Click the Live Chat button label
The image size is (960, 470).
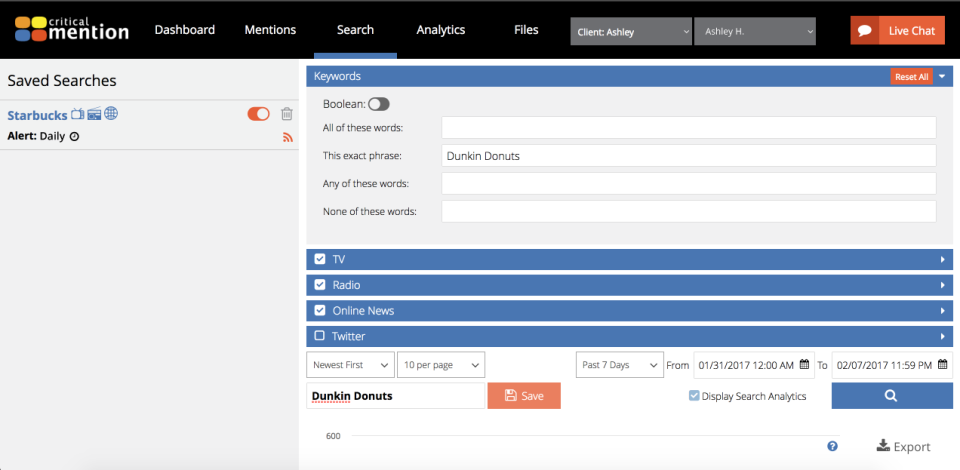(x=912, y=31)
